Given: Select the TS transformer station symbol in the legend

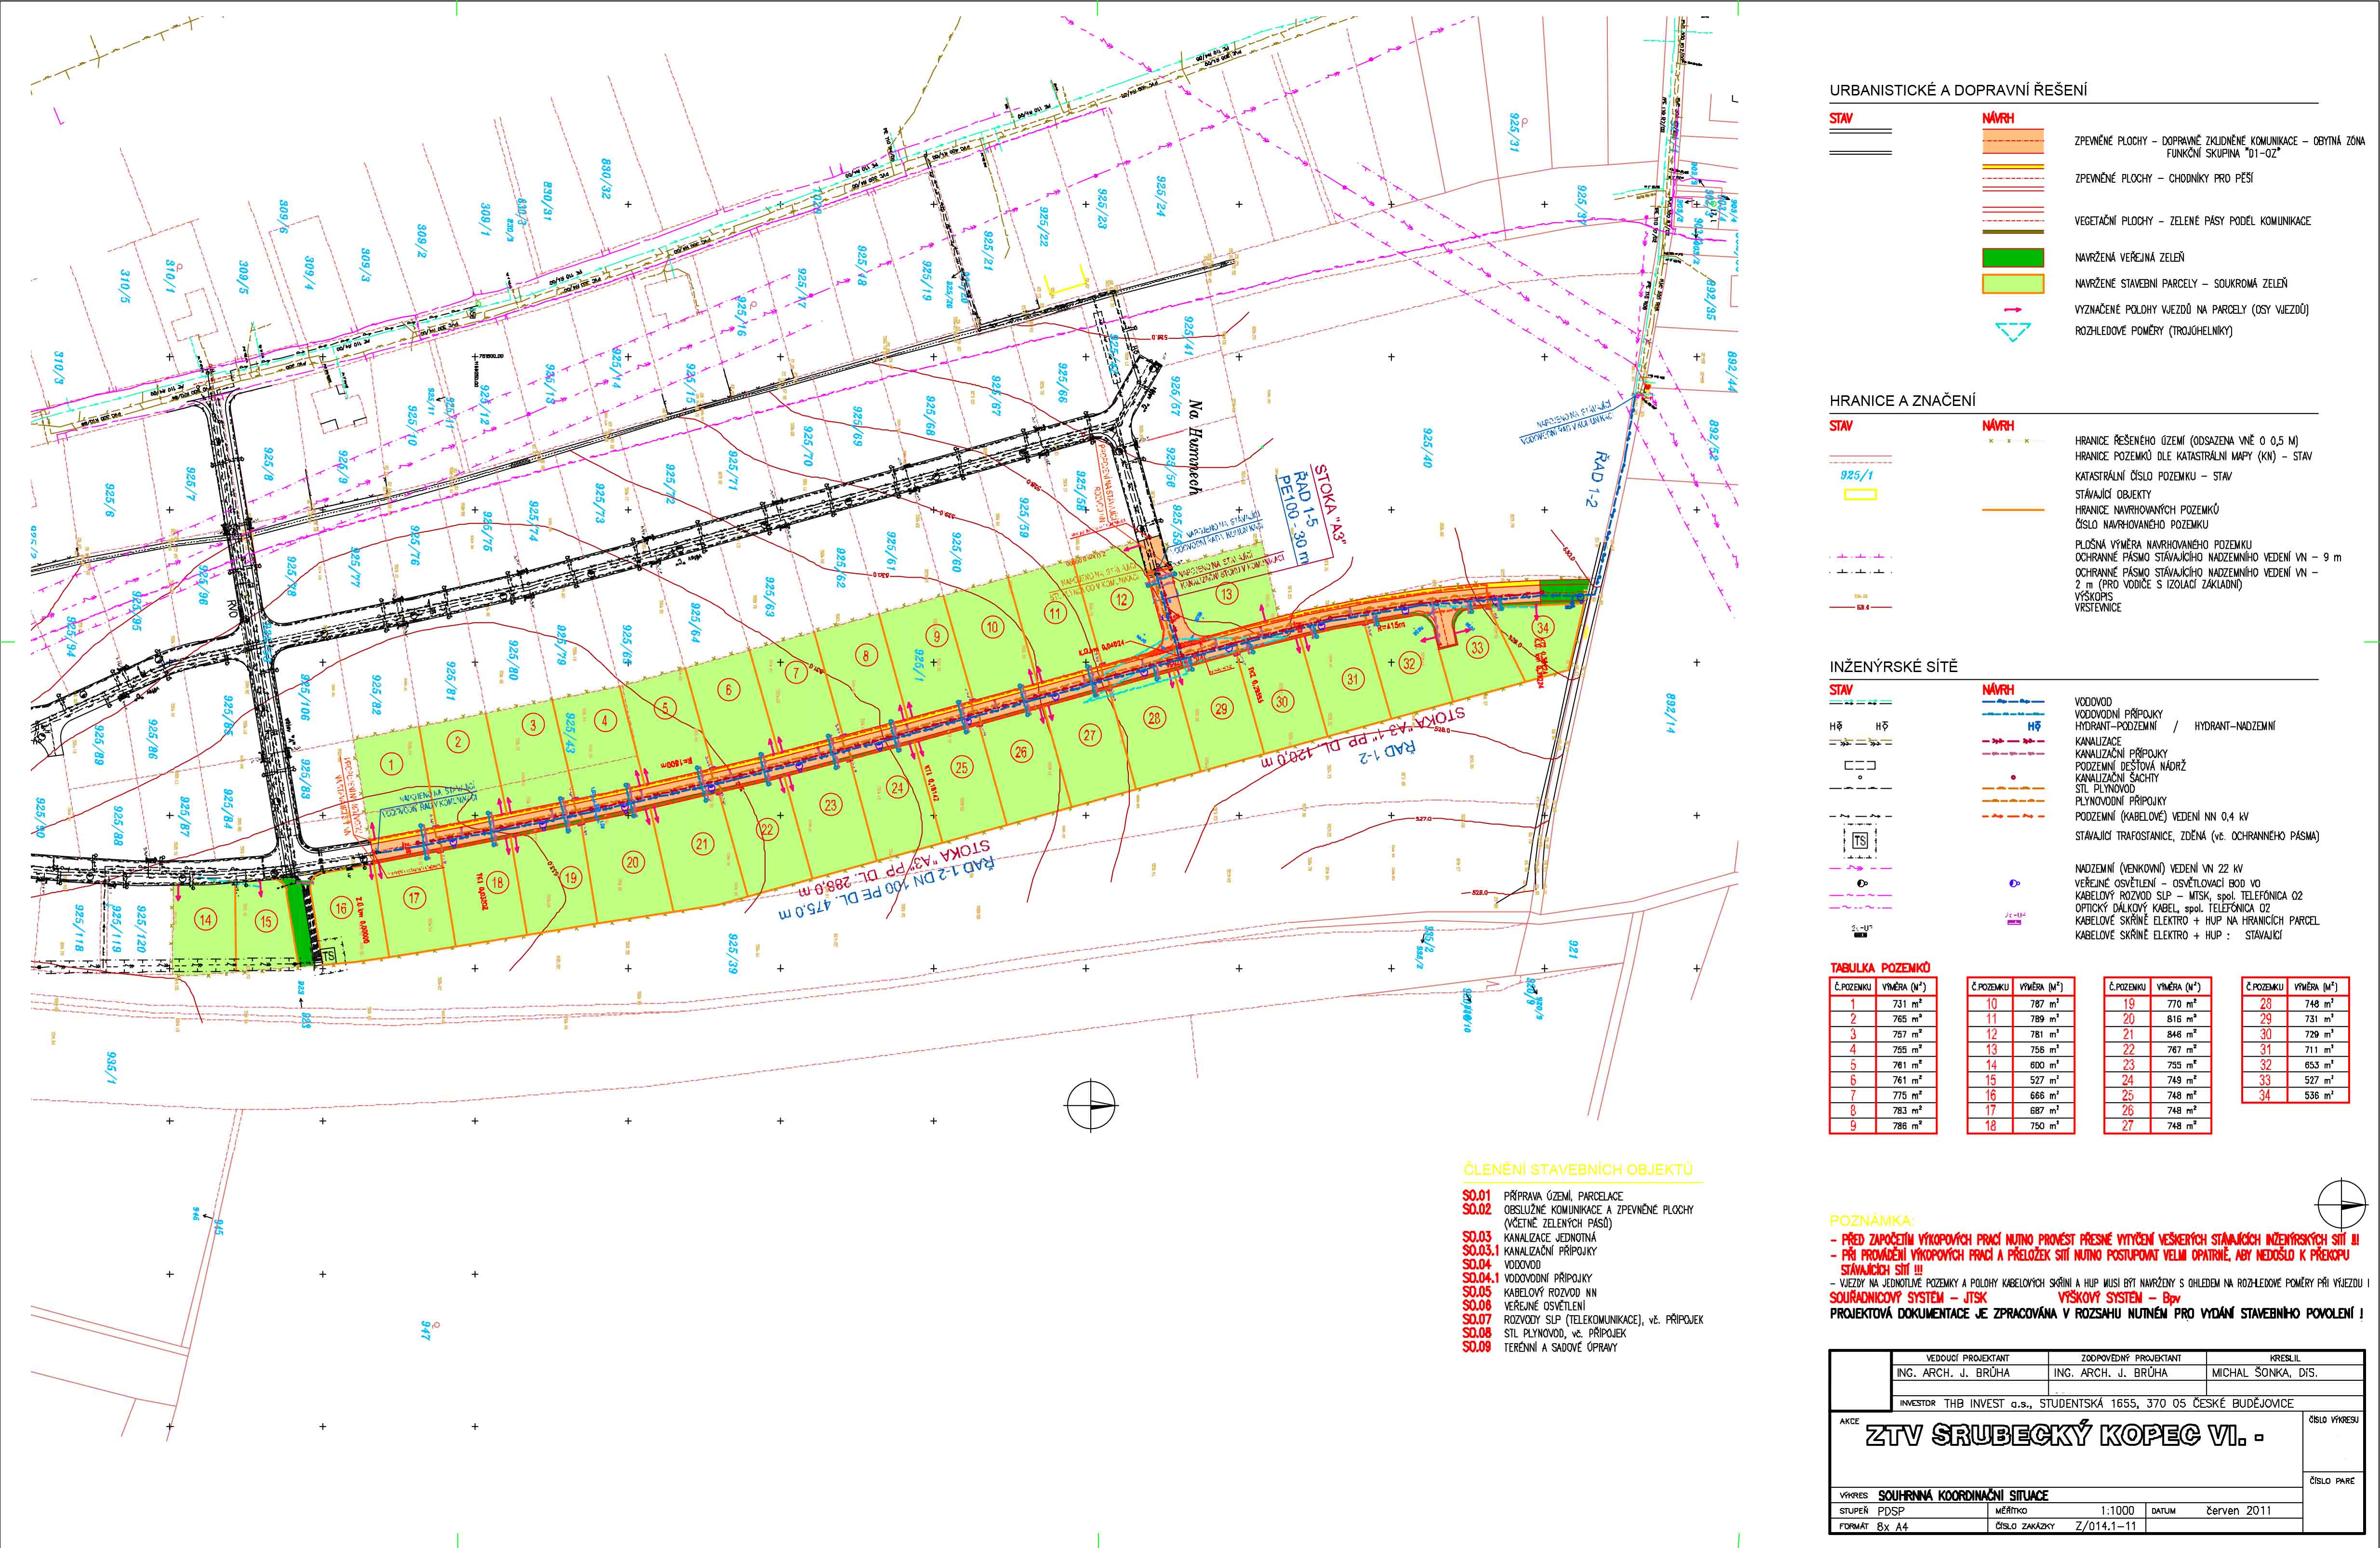Looking at the screenshot, I should [x=1860, y=841].
